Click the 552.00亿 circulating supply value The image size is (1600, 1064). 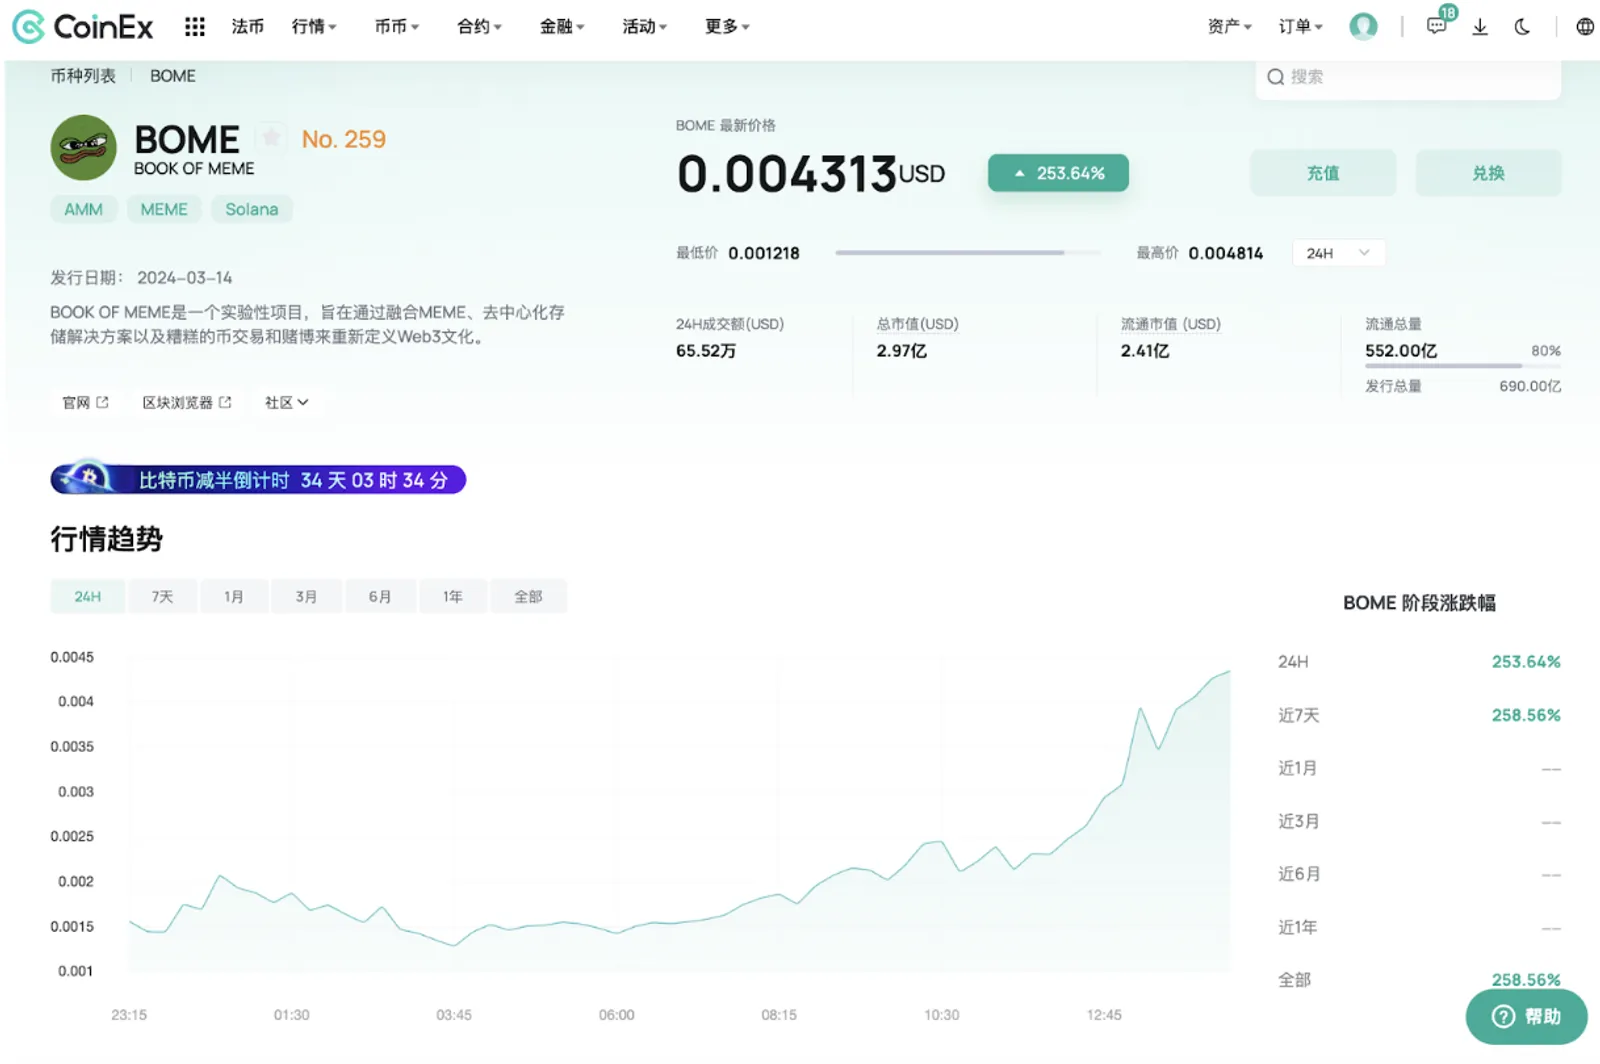(x=1401, y=351)
